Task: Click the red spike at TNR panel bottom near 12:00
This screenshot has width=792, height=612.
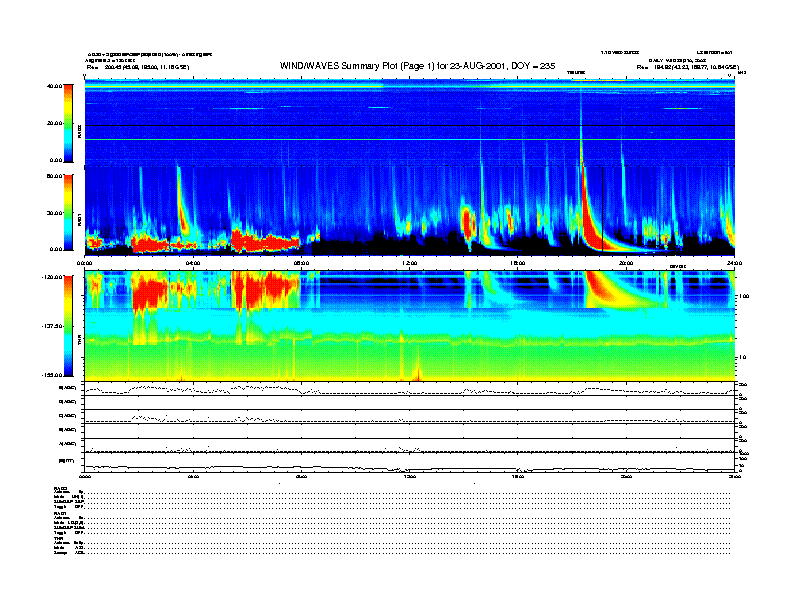Action: tap(418, 373)
